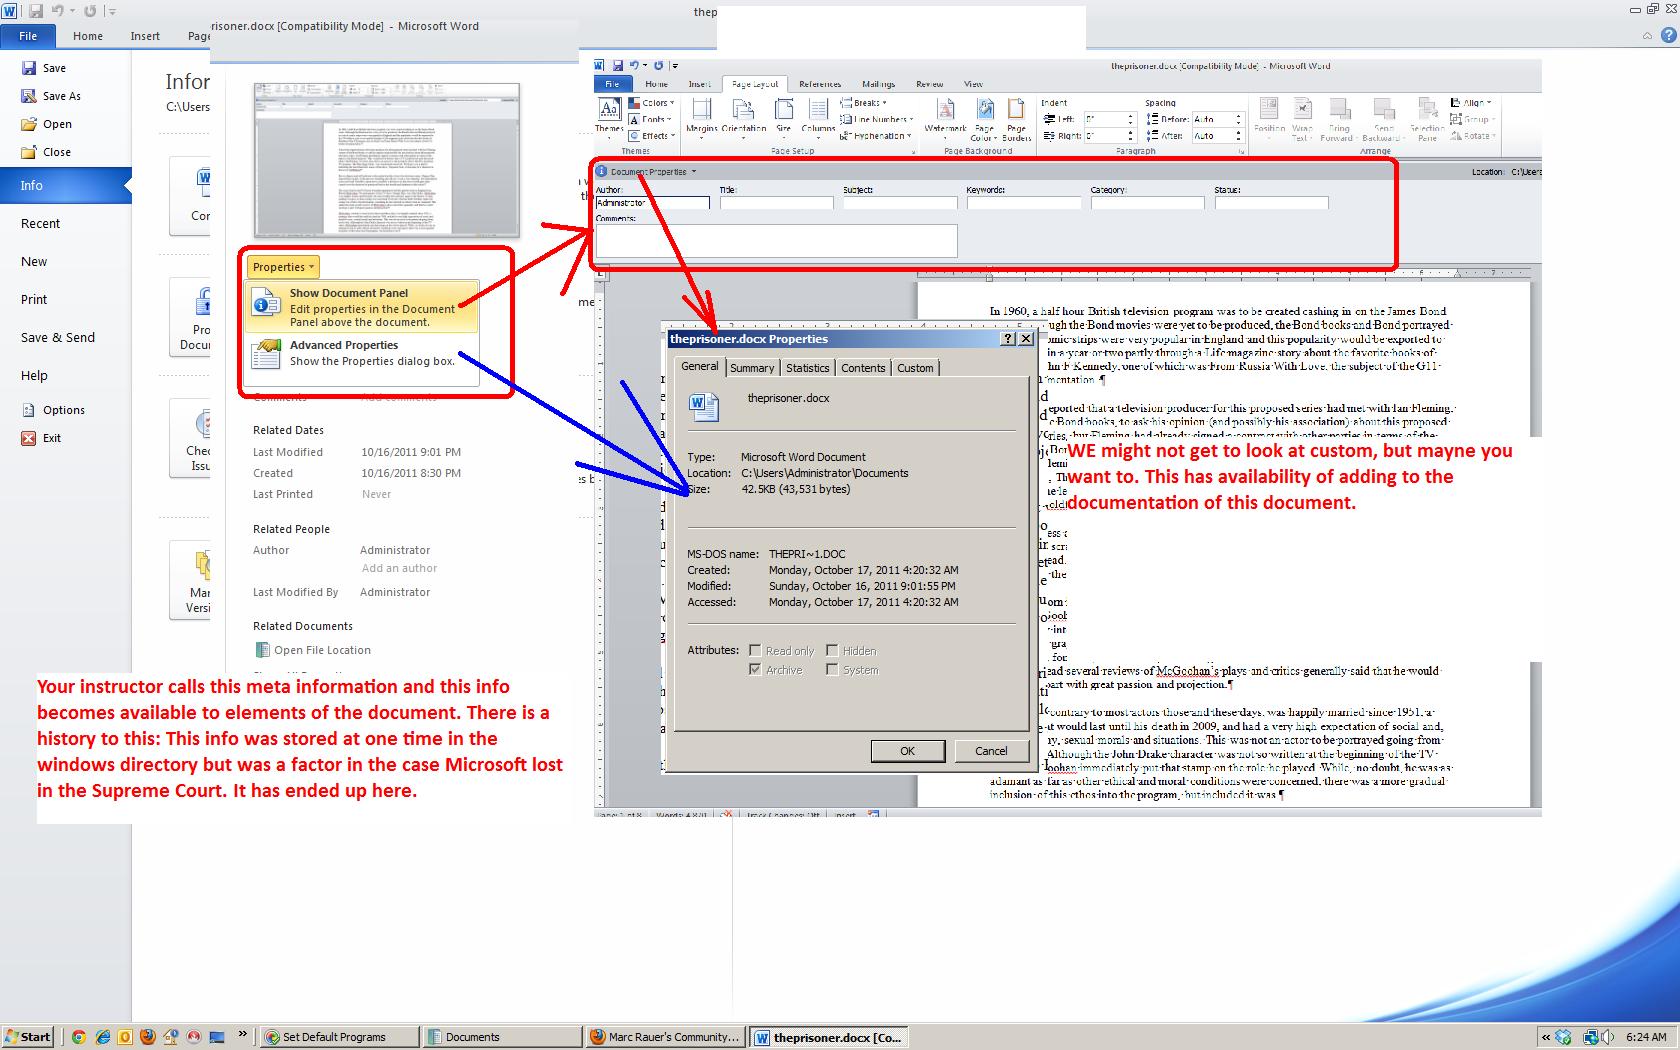Switch to the Contents tab in Properties dialog
1680x1050 pixels.
tap(863, 368)
